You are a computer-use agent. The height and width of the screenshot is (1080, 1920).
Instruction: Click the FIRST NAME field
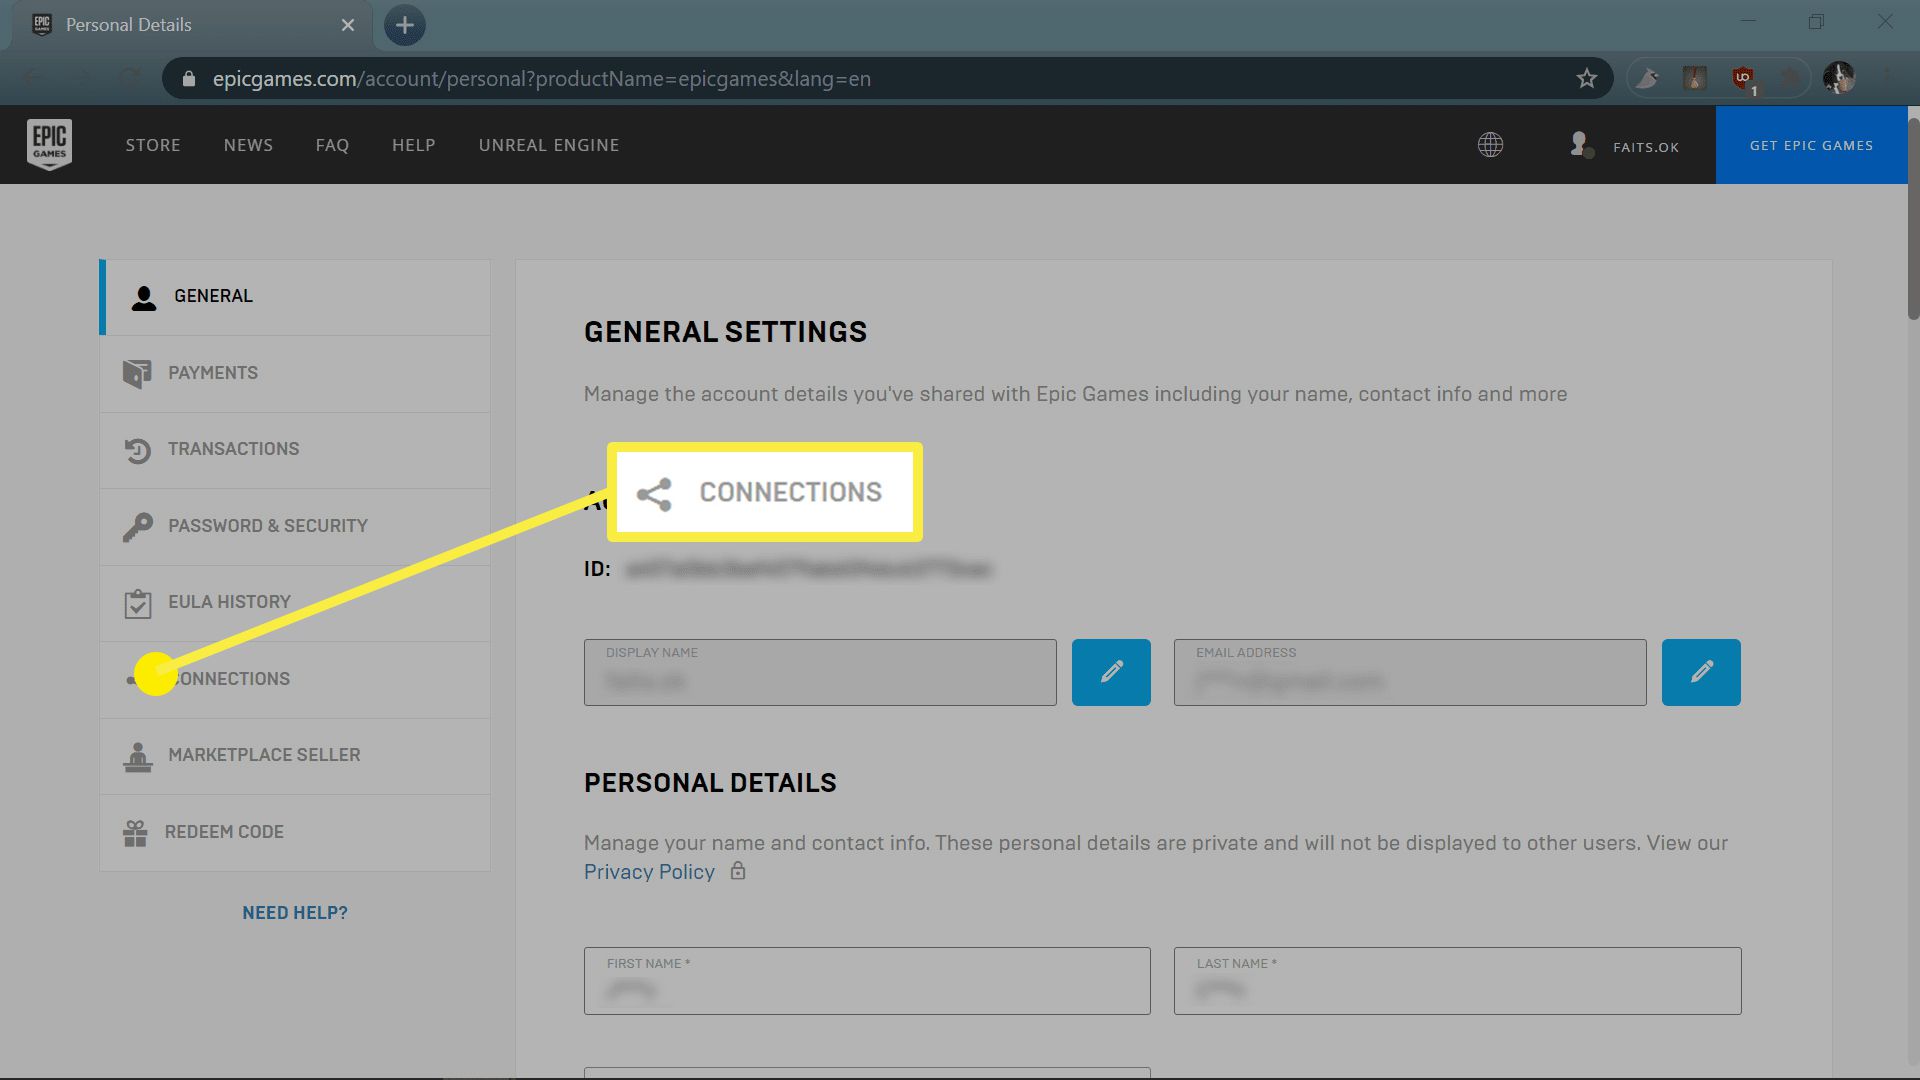click(867, 981)
